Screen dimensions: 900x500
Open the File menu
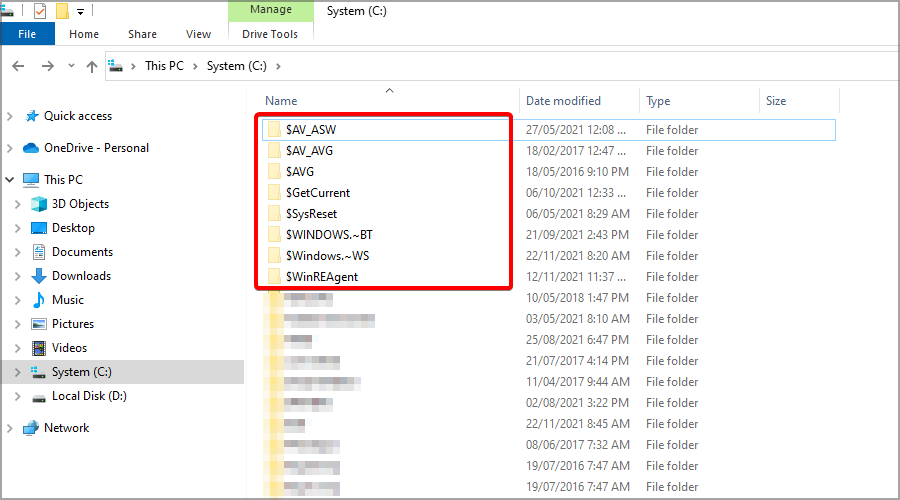point(27,34)
